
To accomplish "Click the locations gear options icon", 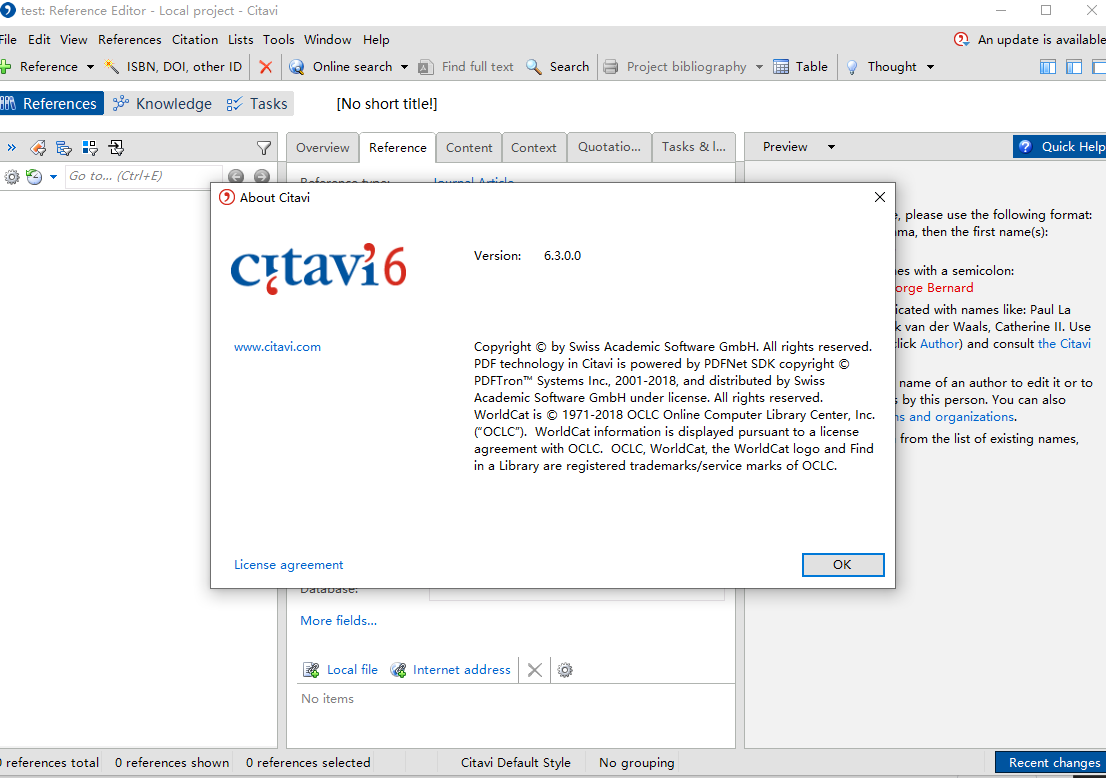I will [x=565, y=670].
